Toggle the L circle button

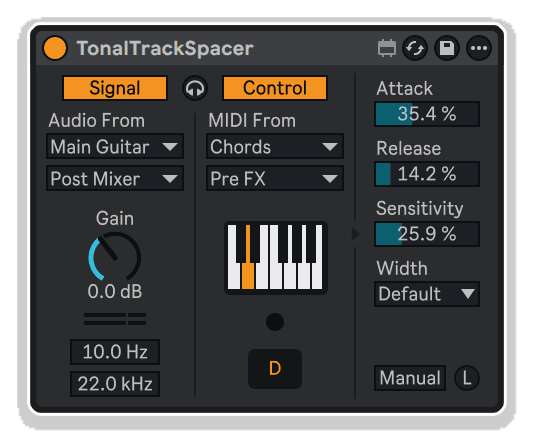click(x=467, y=378)
